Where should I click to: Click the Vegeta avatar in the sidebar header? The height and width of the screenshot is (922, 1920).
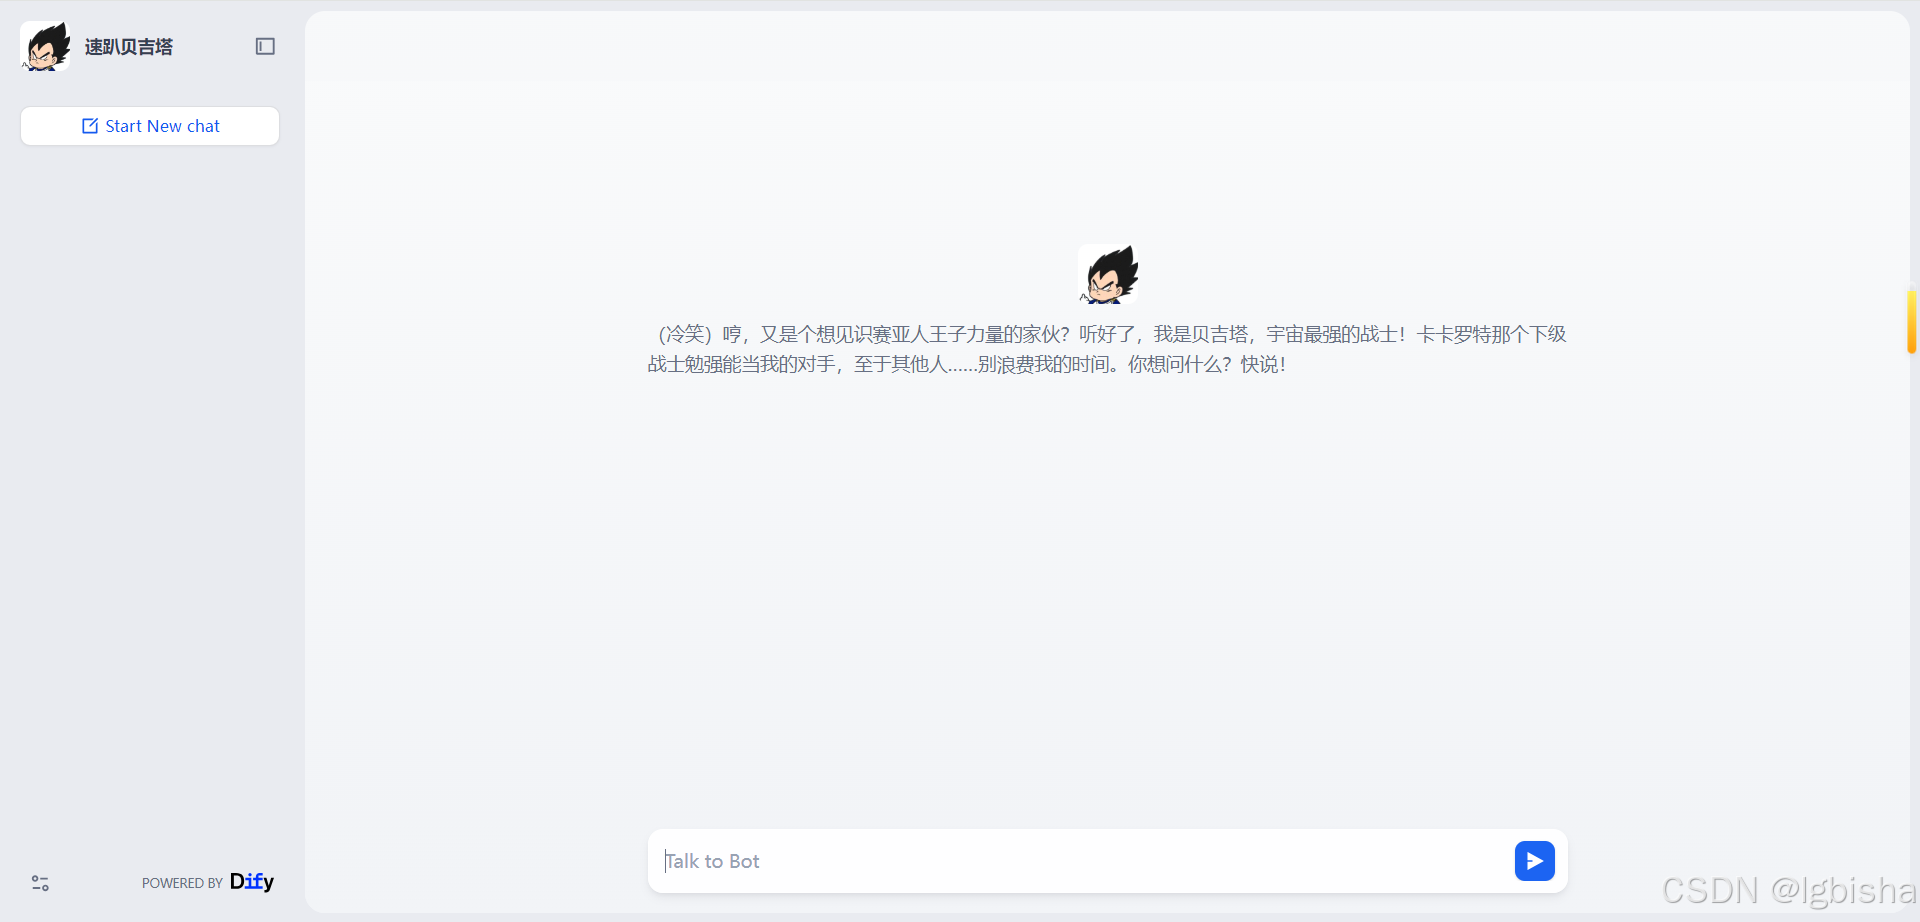[45, 46]
